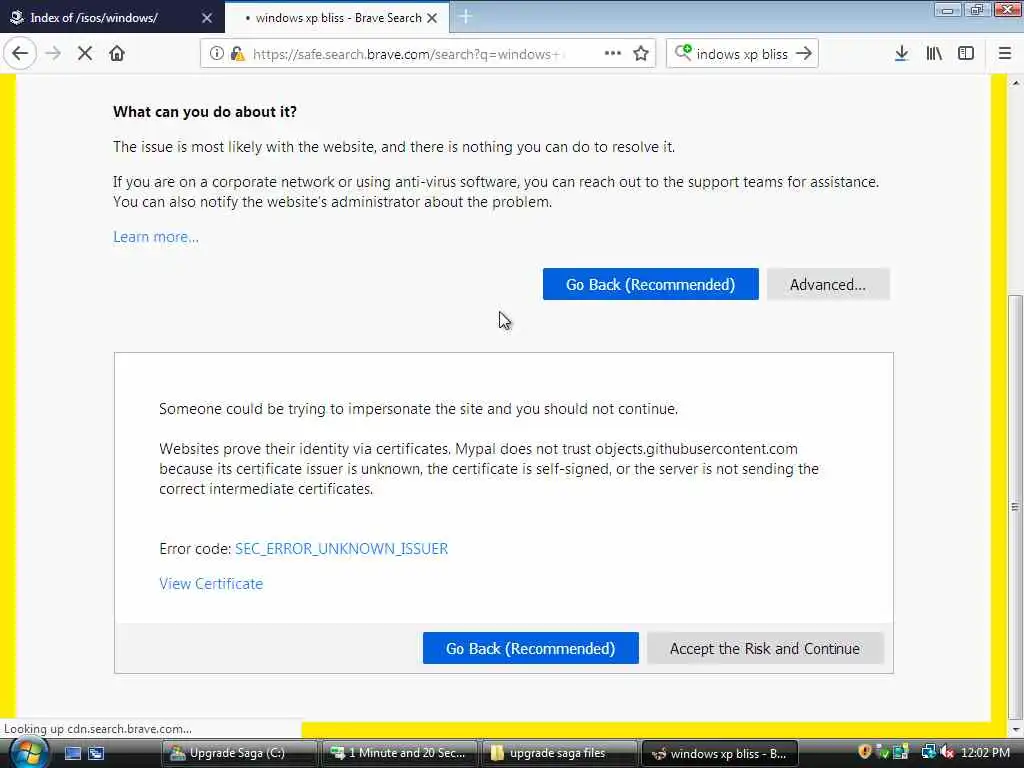Viewport: 1024px width, 768px height.
Task: Stop page loading with the X button
Action: click(x=85, y=54)
